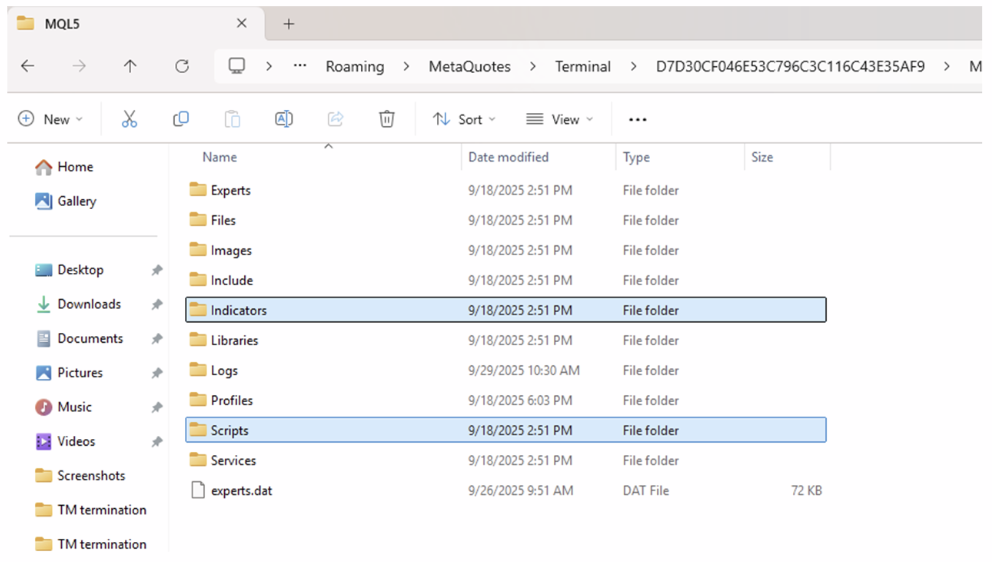Select the MetaQuotes breadcrumb segment
The height and width of the screenshot is (562, 992).
[469, 67]
